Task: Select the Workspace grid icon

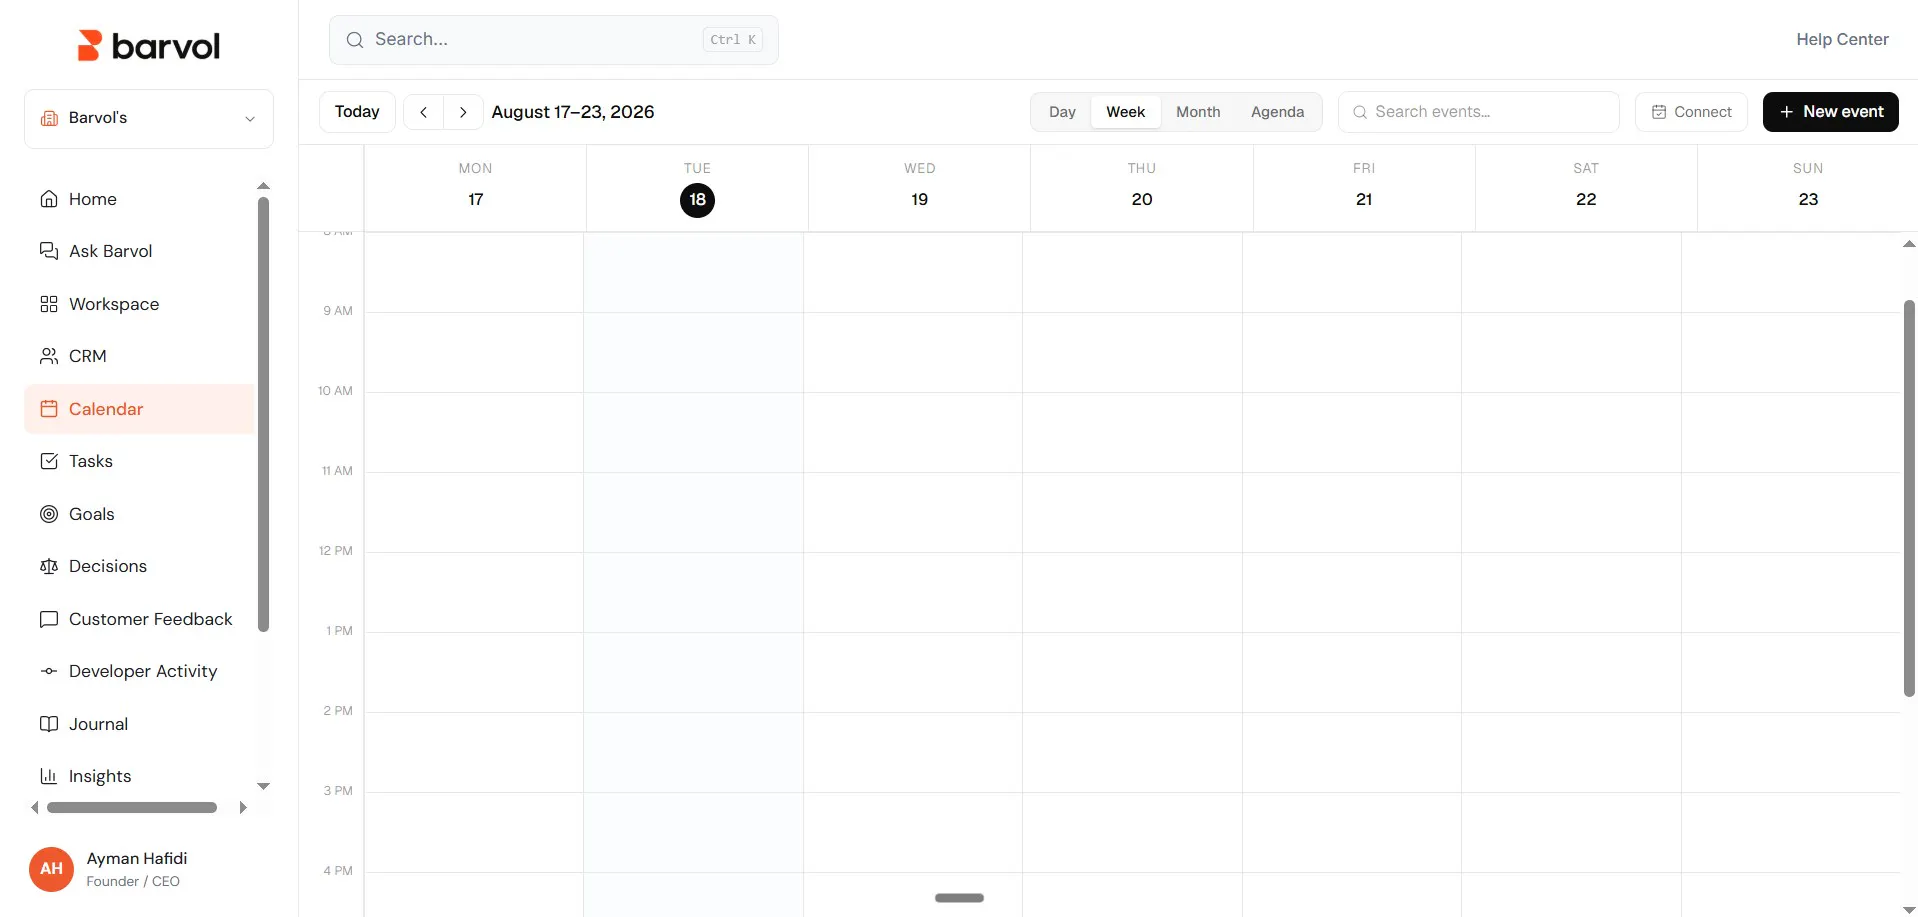Action: (x=48, y=304)
